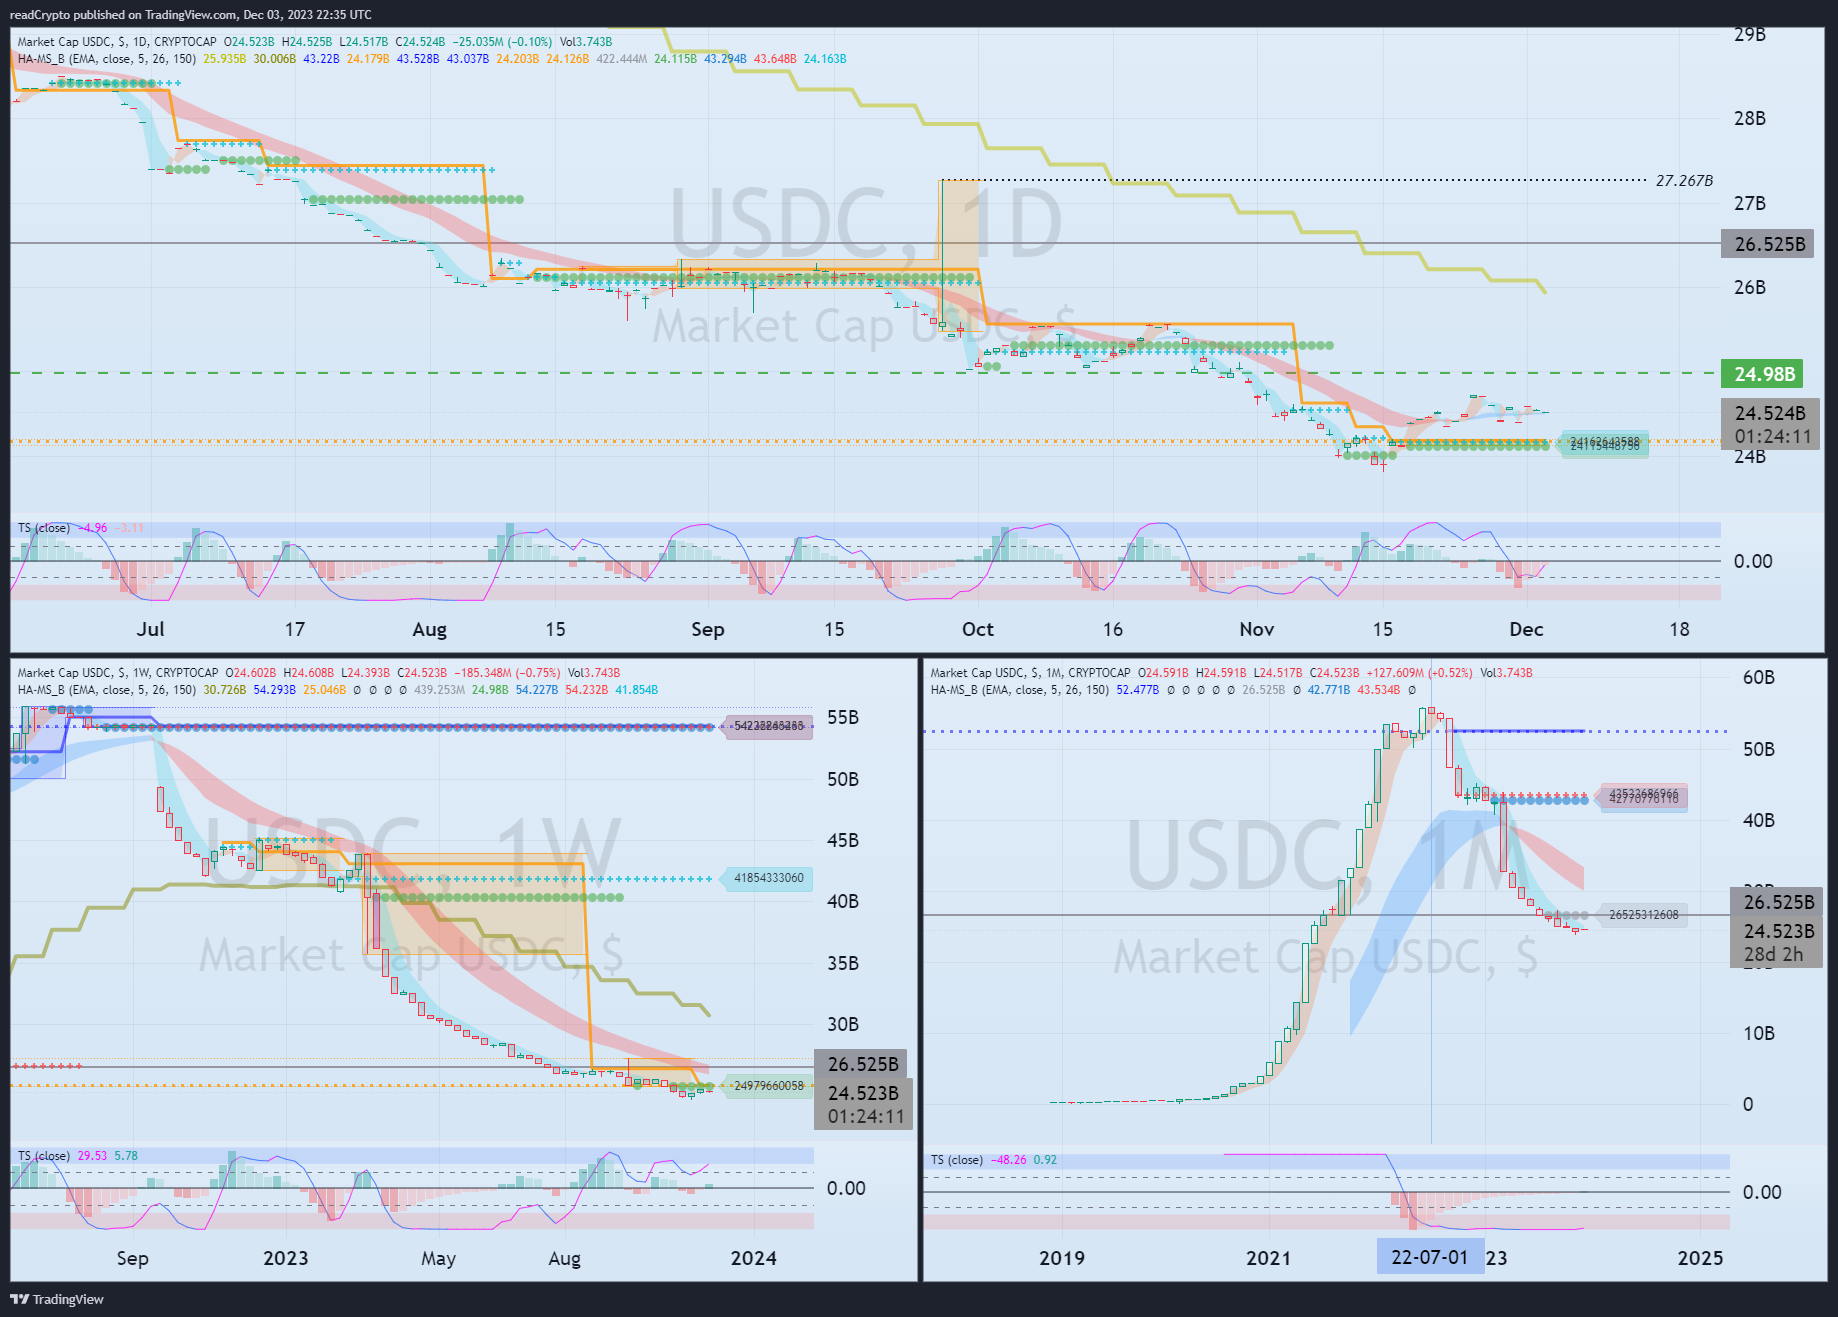The height and width of the screenshot is (1317, 1838).
Task: Click the 26.525B price label on daily chart
Action: [1767, 244]
